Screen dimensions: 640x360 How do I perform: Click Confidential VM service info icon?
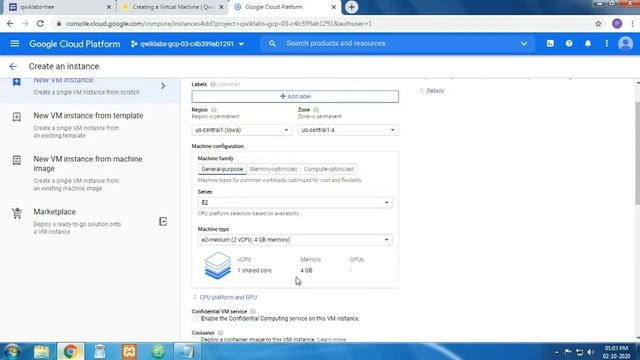253,311
